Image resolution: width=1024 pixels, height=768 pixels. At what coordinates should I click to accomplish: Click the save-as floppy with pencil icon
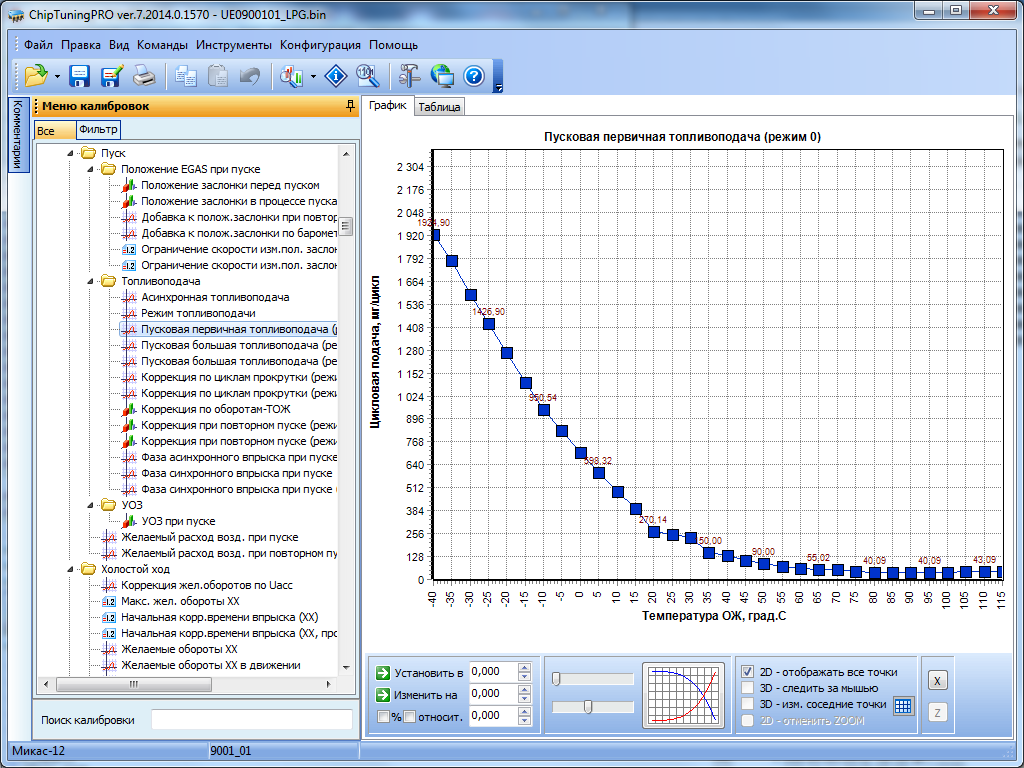(111, 75)
